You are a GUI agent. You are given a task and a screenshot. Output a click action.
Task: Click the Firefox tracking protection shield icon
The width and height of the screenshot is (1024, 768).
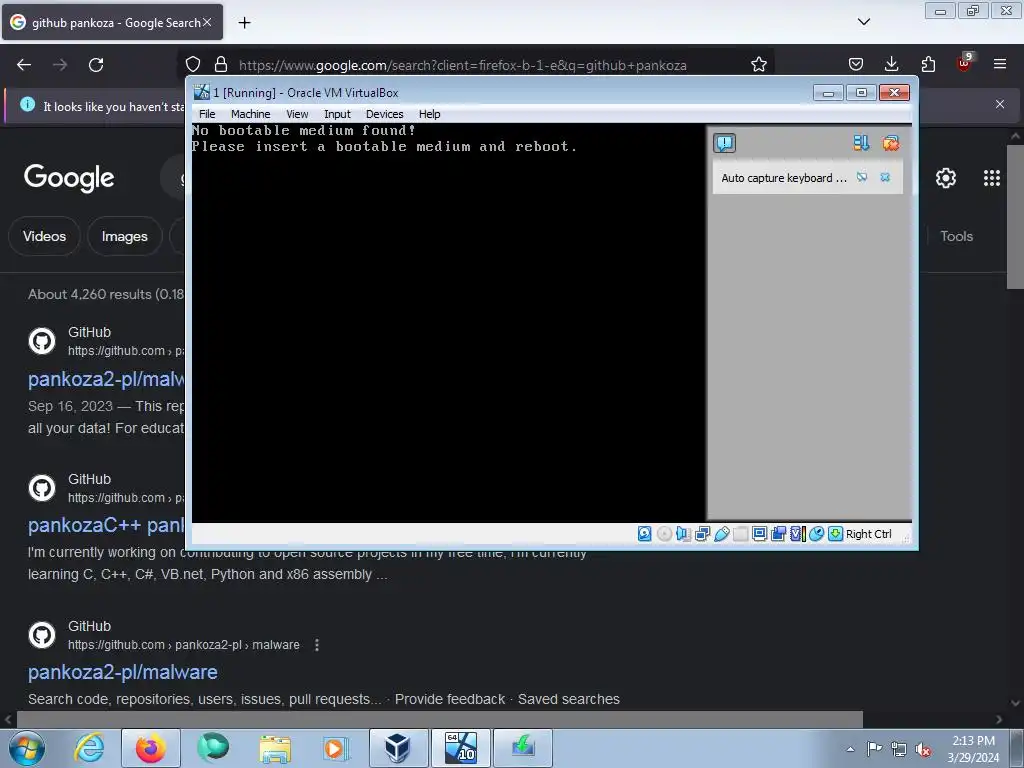click(193, 64)
